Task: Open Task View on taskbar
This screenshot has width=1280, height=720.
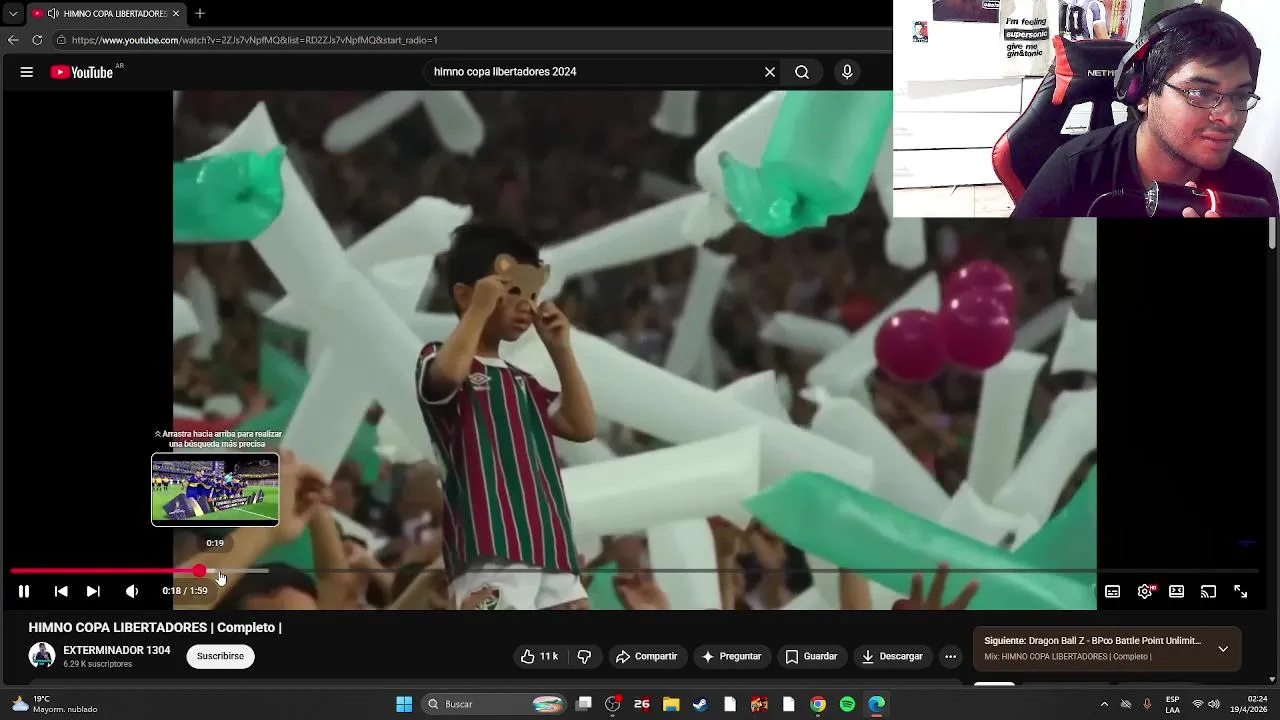Action: pyautogui.click(x=584, y=704)
